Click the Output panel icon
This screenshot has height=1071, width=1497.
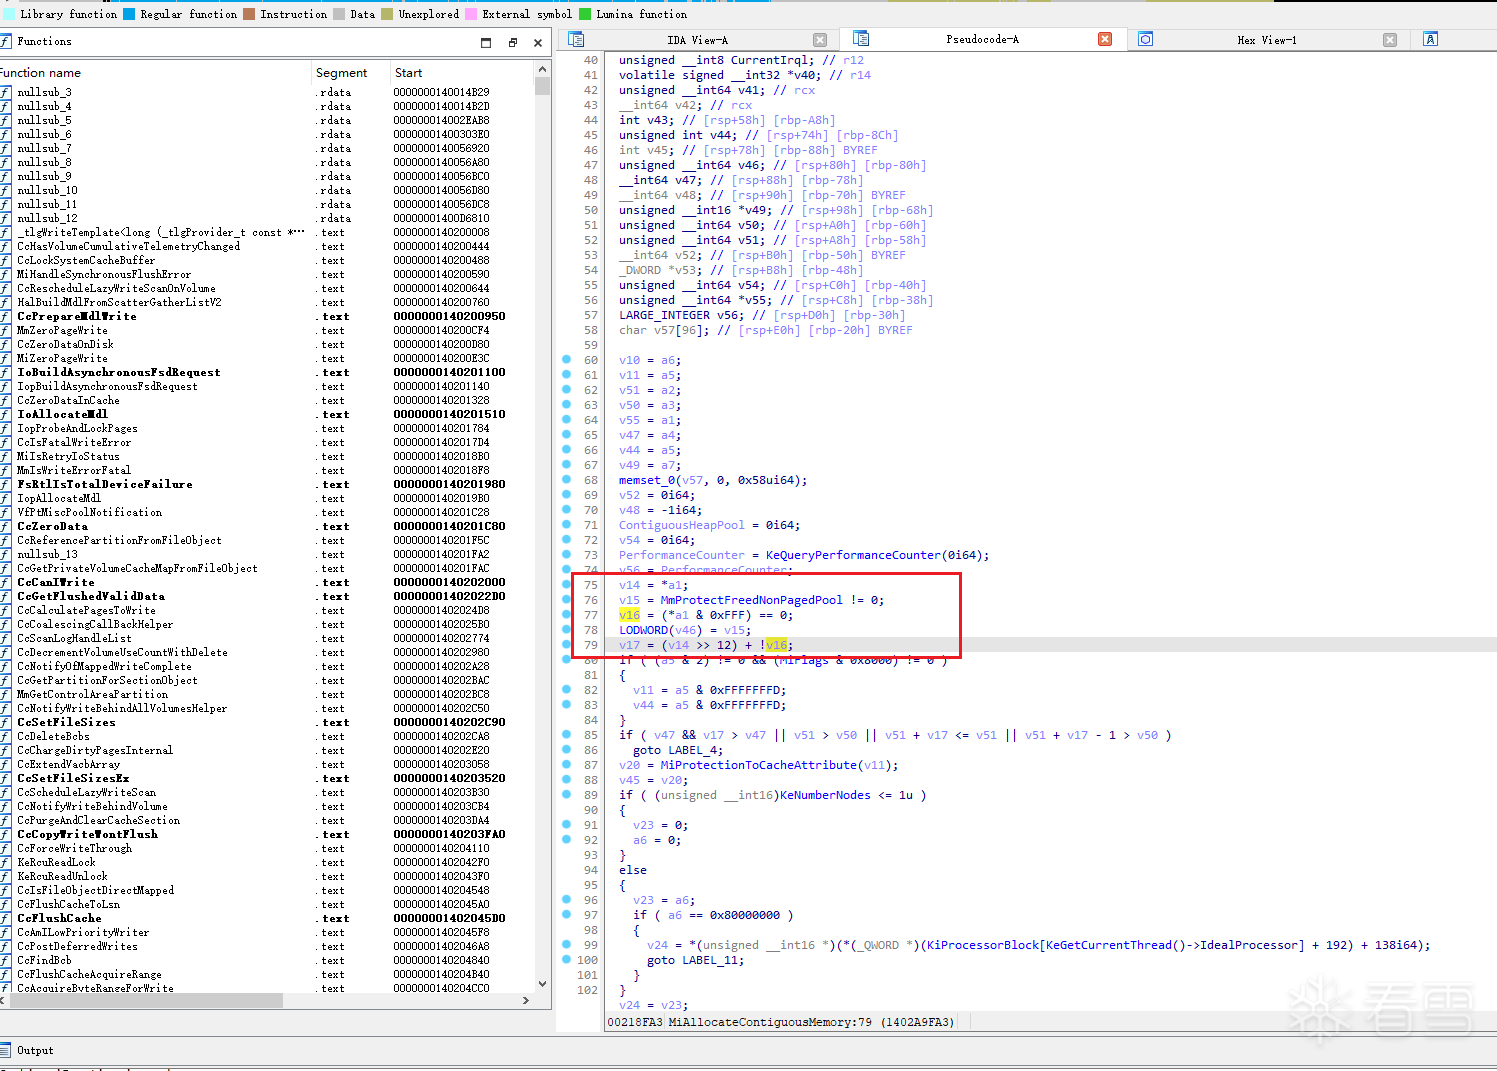(x=5, y=1050)
